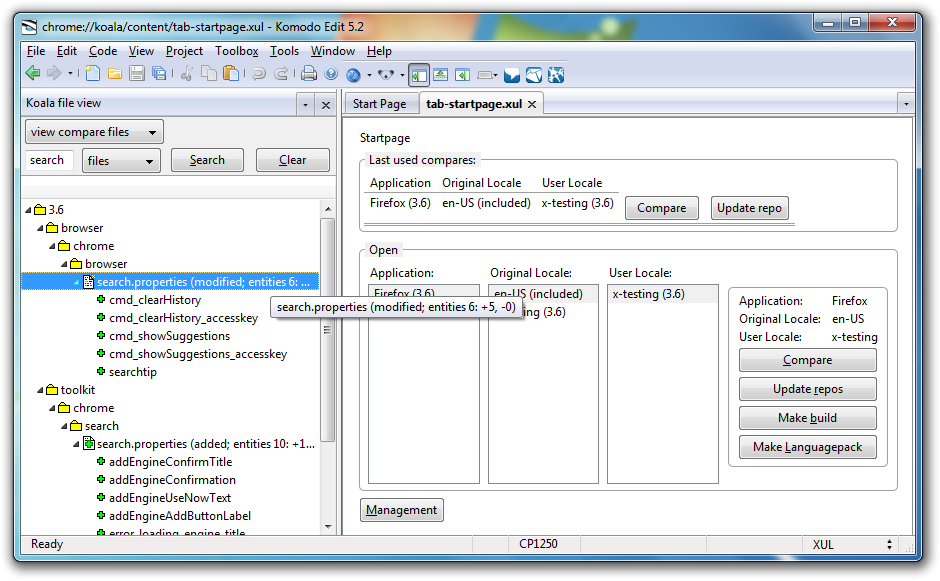
Task: Click the Save All icon
Action: click(x=159, y=74)
